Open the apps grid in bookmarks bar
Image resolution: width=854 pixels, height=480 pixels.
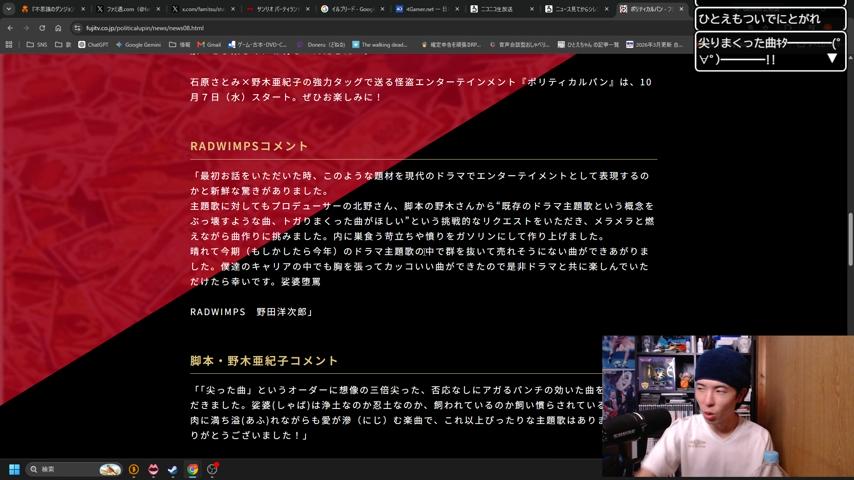pos(9,45)
